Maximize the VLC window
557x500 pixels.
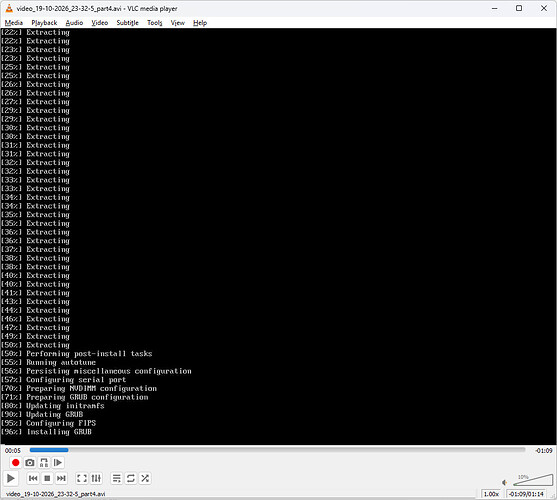click(x=519, y=8)
